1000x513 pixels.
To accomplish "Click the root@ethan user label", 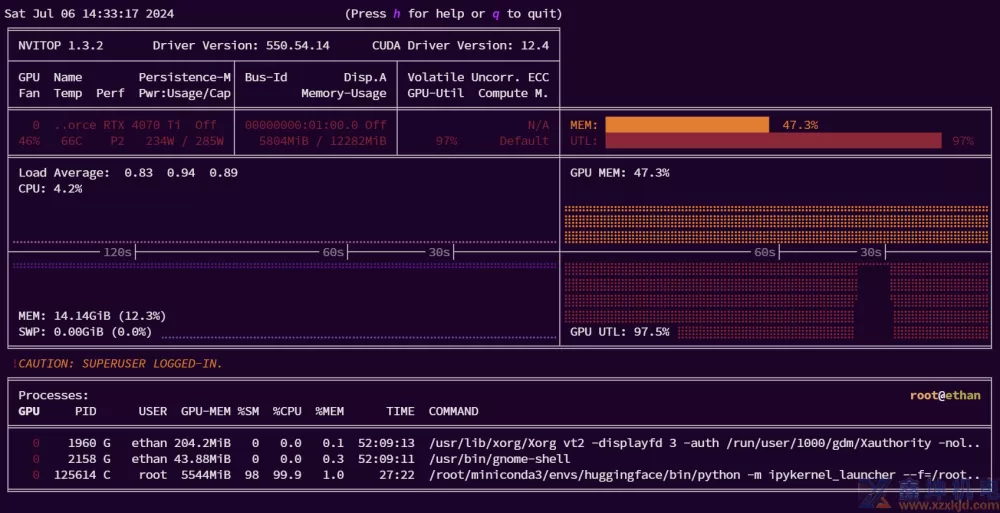I will (945, 396).
